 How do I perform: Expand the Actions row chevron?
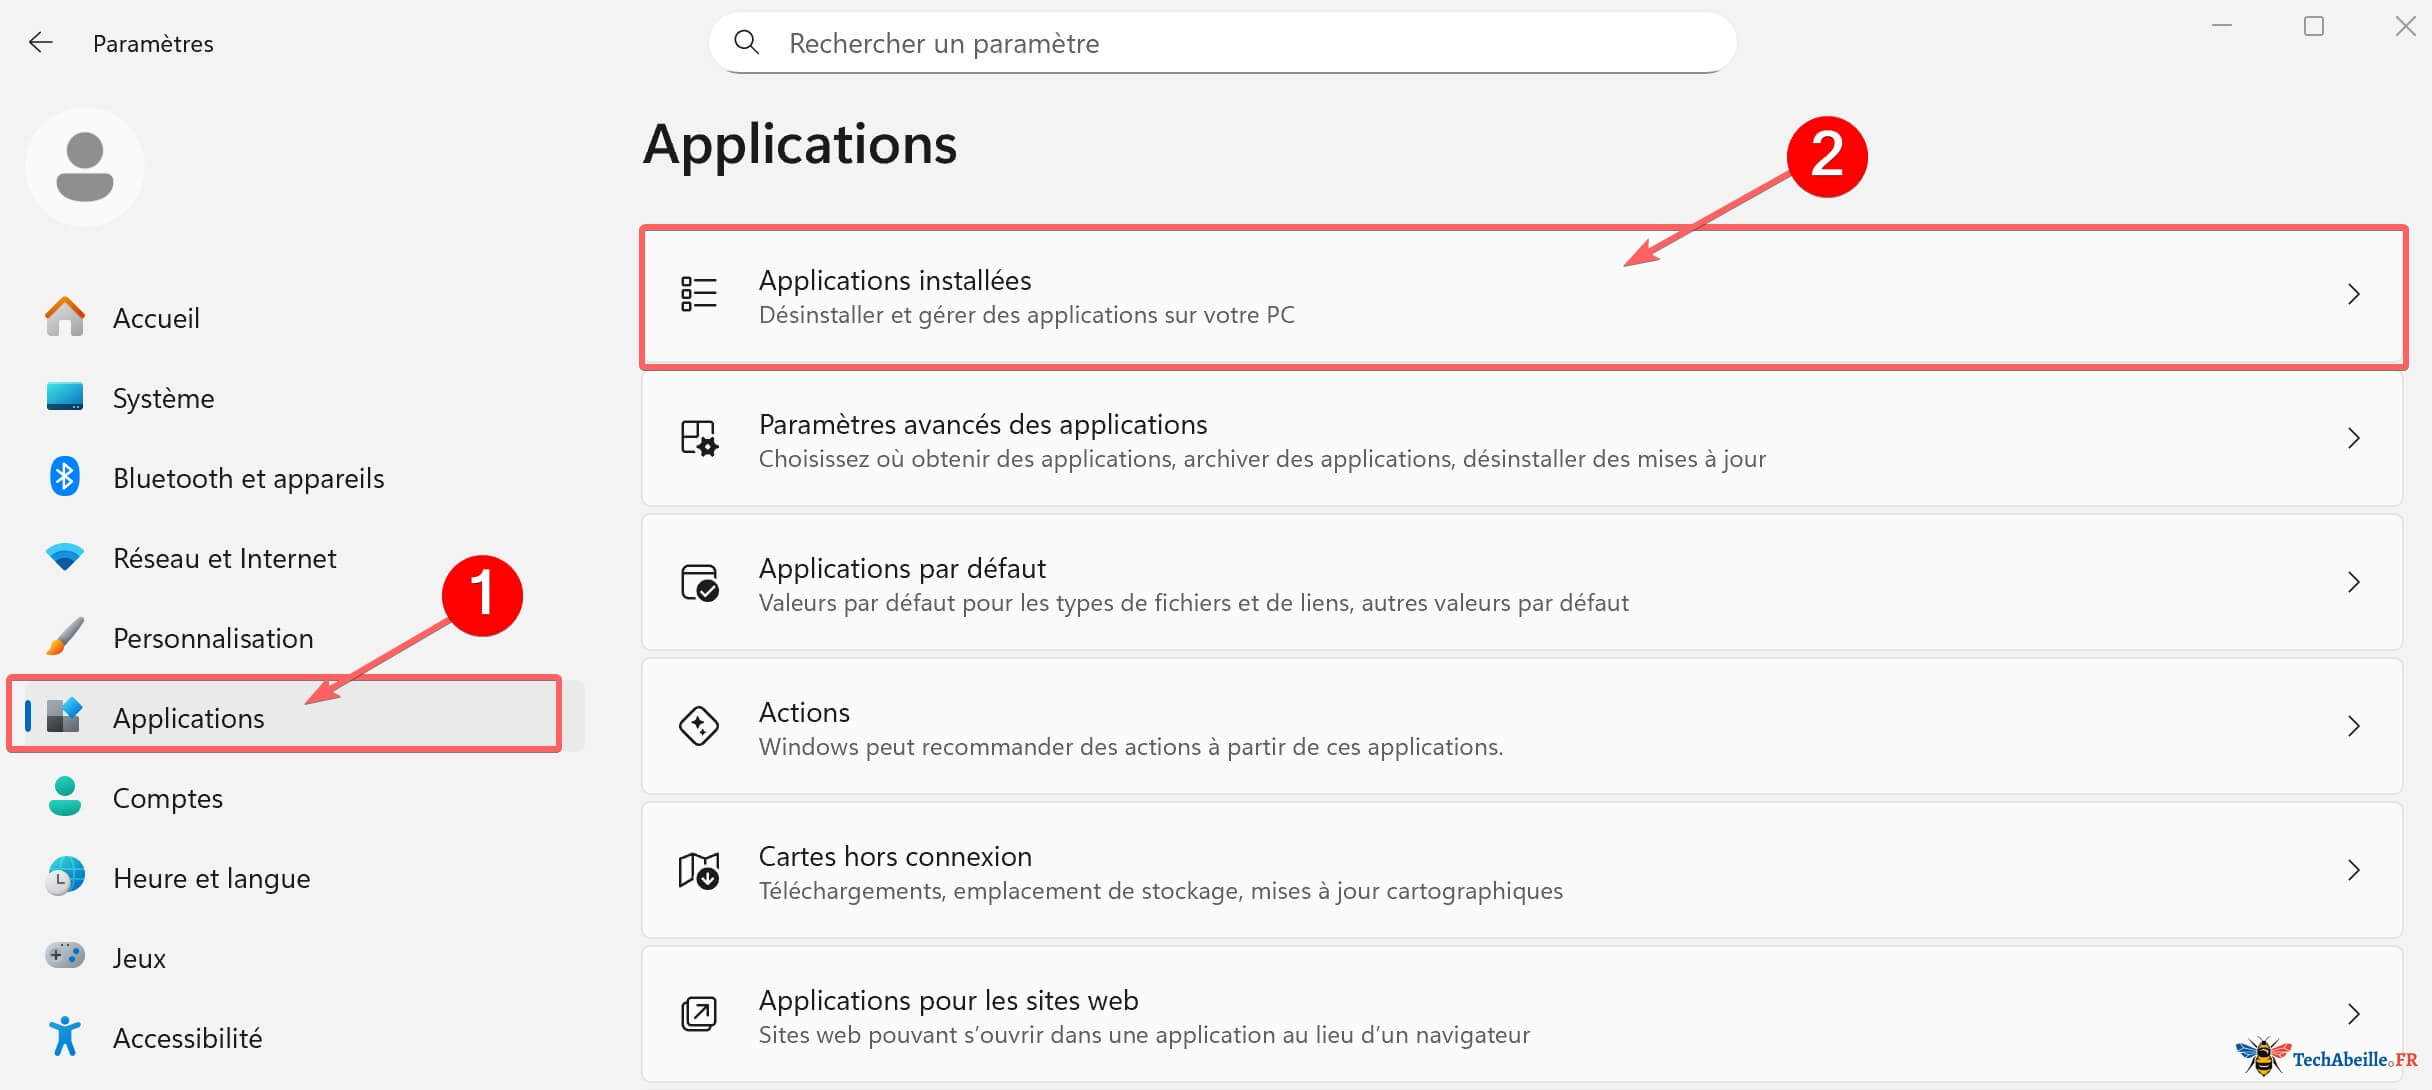pyautogui.click(x=2354, y=726)
